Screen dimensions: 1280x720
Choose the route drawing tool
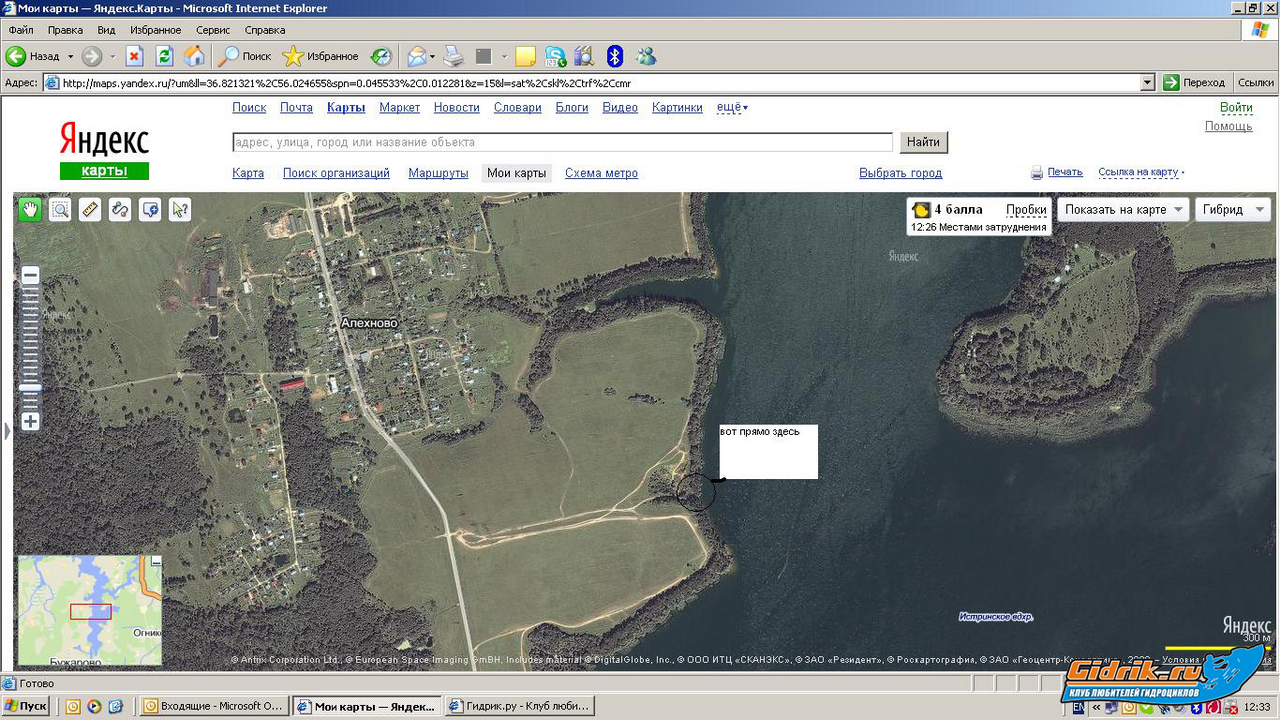pos(120,210)
